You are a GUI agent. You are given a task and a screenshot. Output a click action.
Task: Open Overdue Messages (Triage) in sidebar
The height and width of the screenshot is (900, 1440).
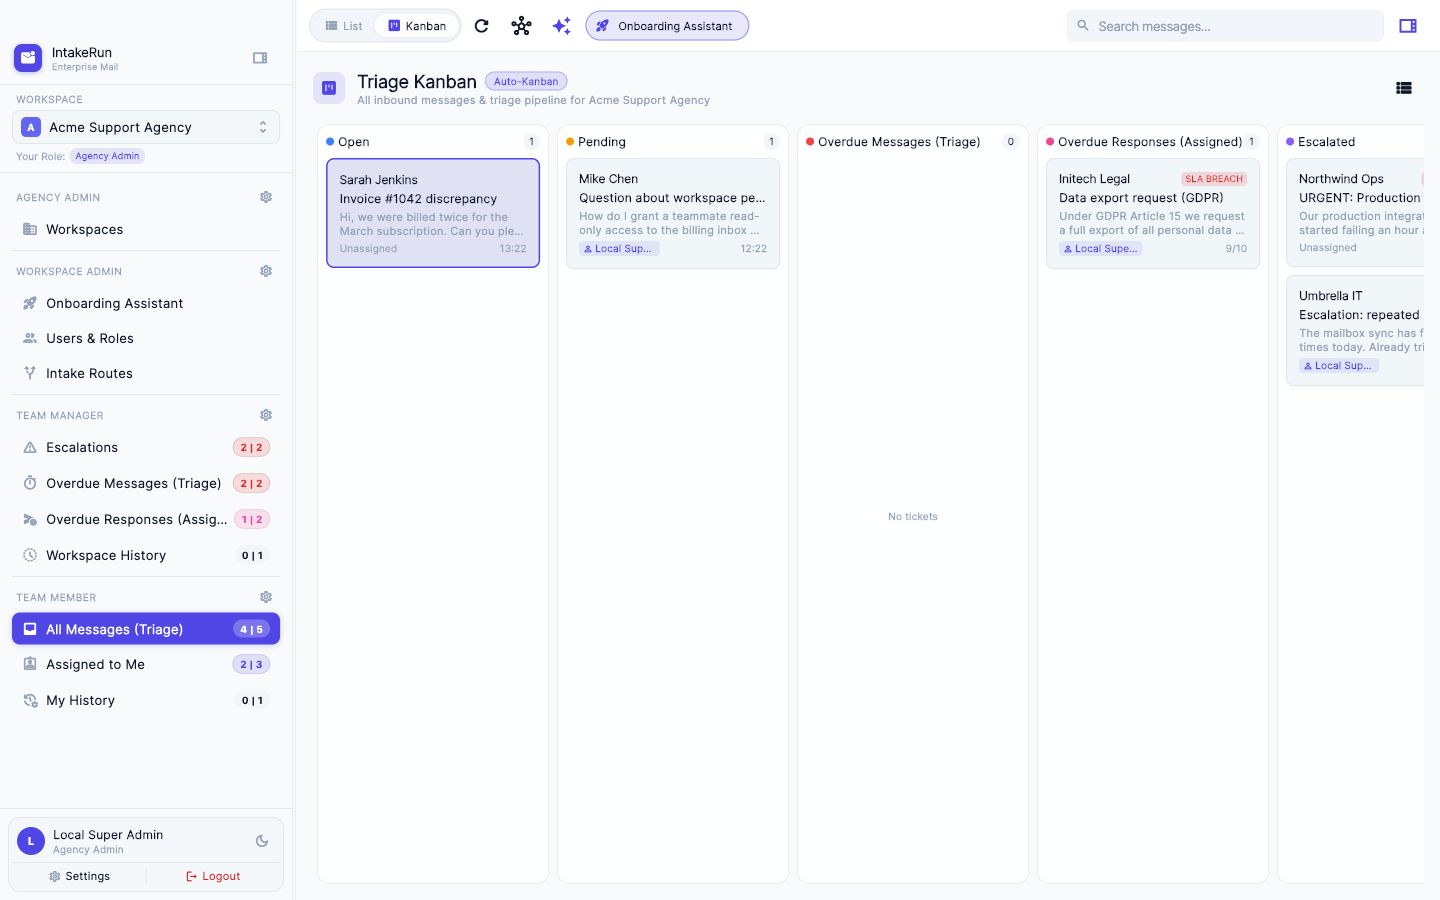pyautogui.click(x=146, y=483)
